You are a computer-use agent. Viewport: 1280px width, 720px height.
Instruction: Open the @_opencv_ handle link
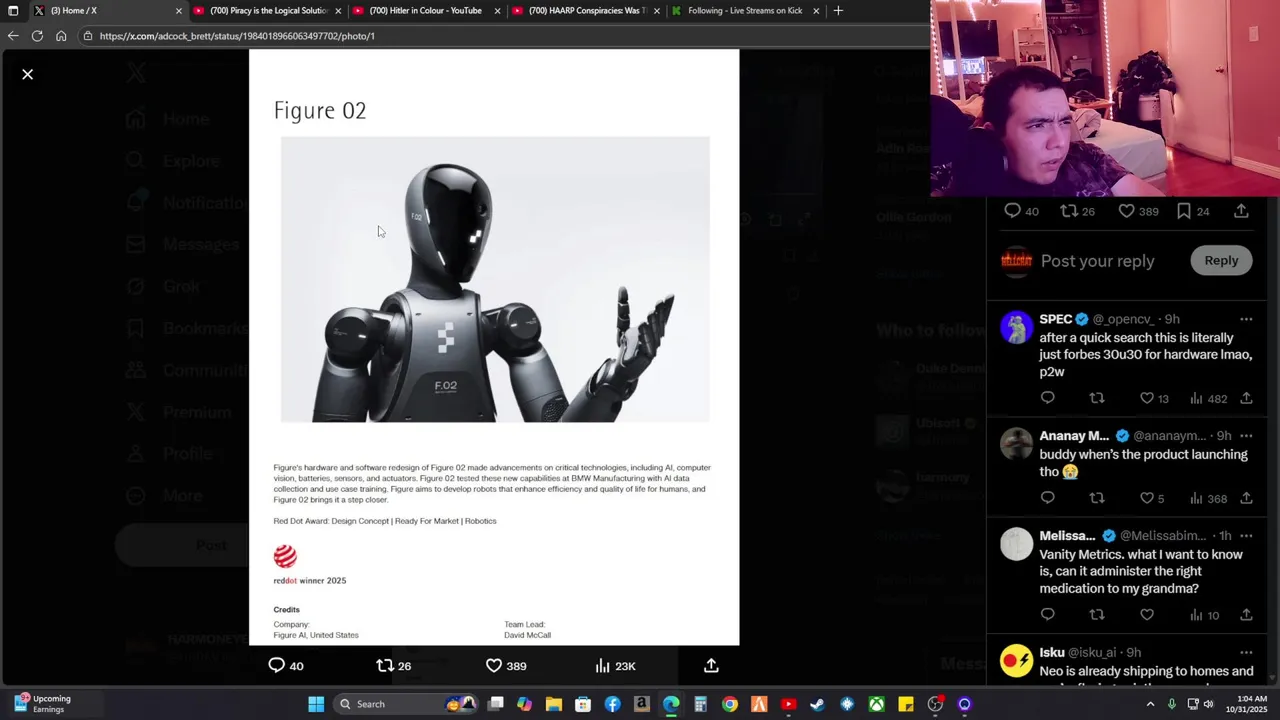(x=1122, y=319)
